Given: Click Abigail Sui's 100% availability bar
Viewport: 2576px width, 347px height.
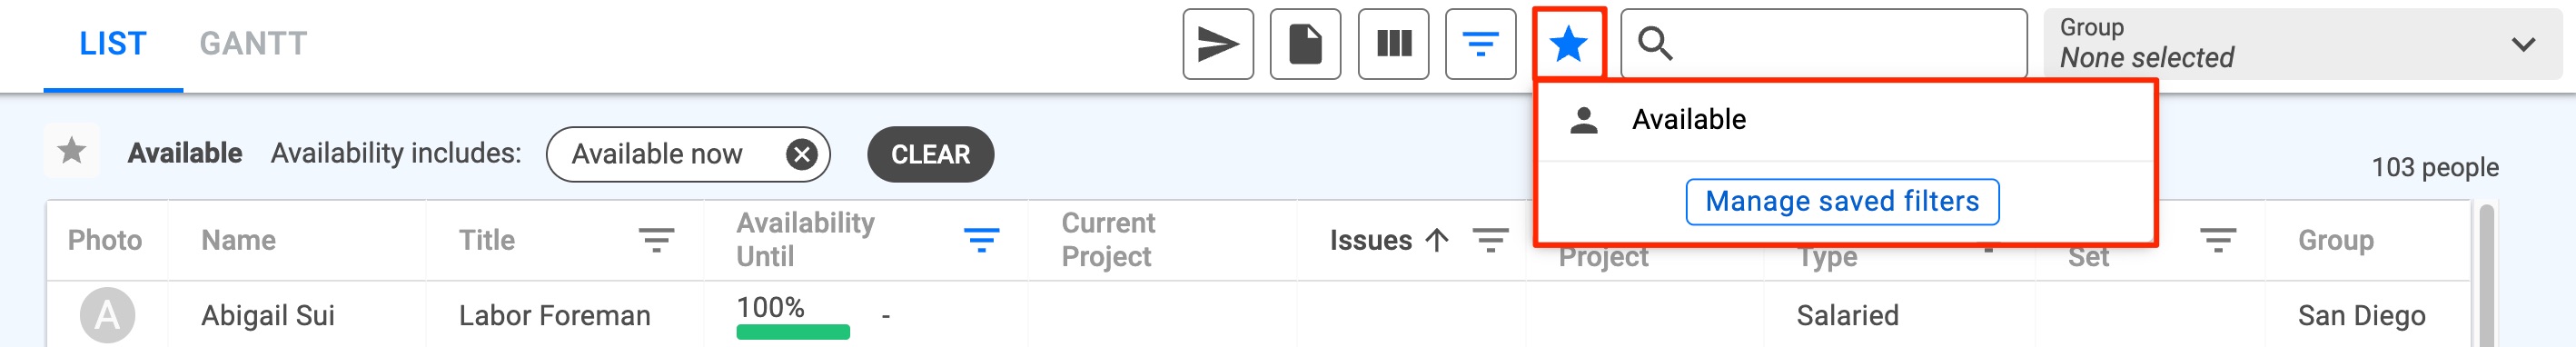Looking at the screenshot, I should point(793,332).
